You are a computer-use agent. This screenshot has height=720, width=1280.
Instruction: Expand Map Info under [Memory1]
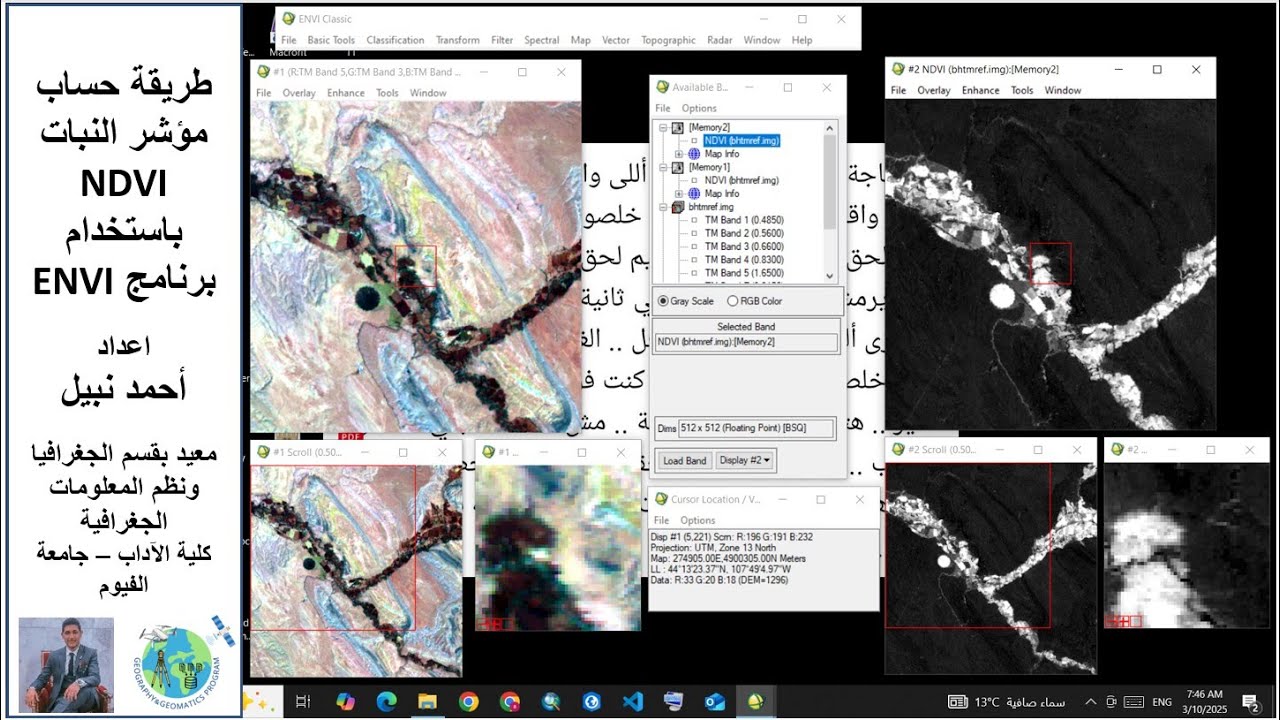680,193
